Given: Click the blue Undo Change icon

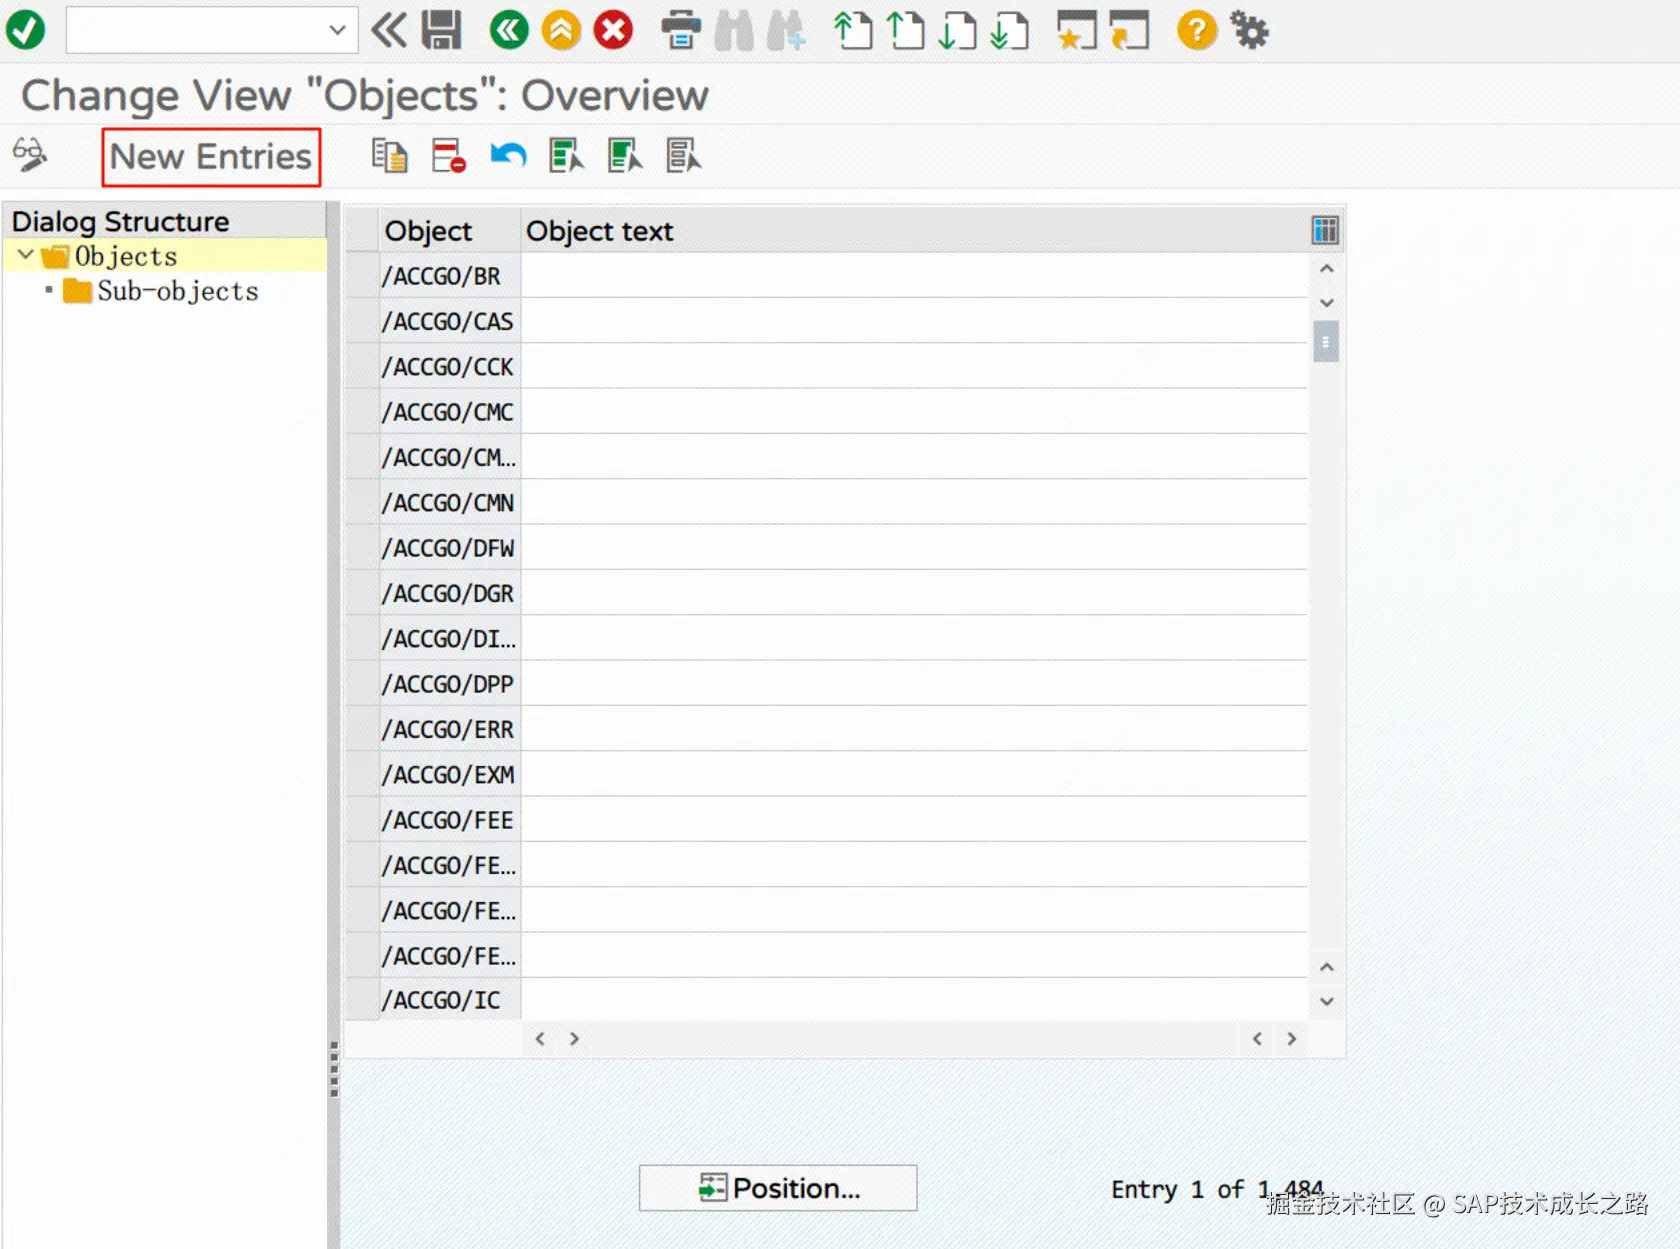Looking at the screenshot, I should point(508,156).
